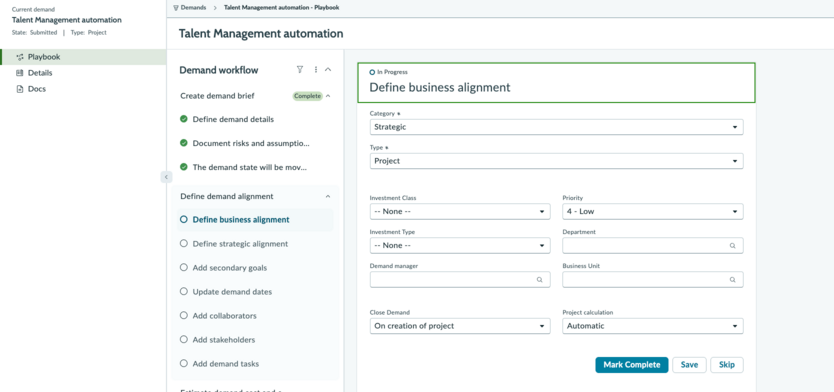Screen dimensions: 834x392
Task: Click the Save button
Action: pyautogui.click(x=689, y=365)
